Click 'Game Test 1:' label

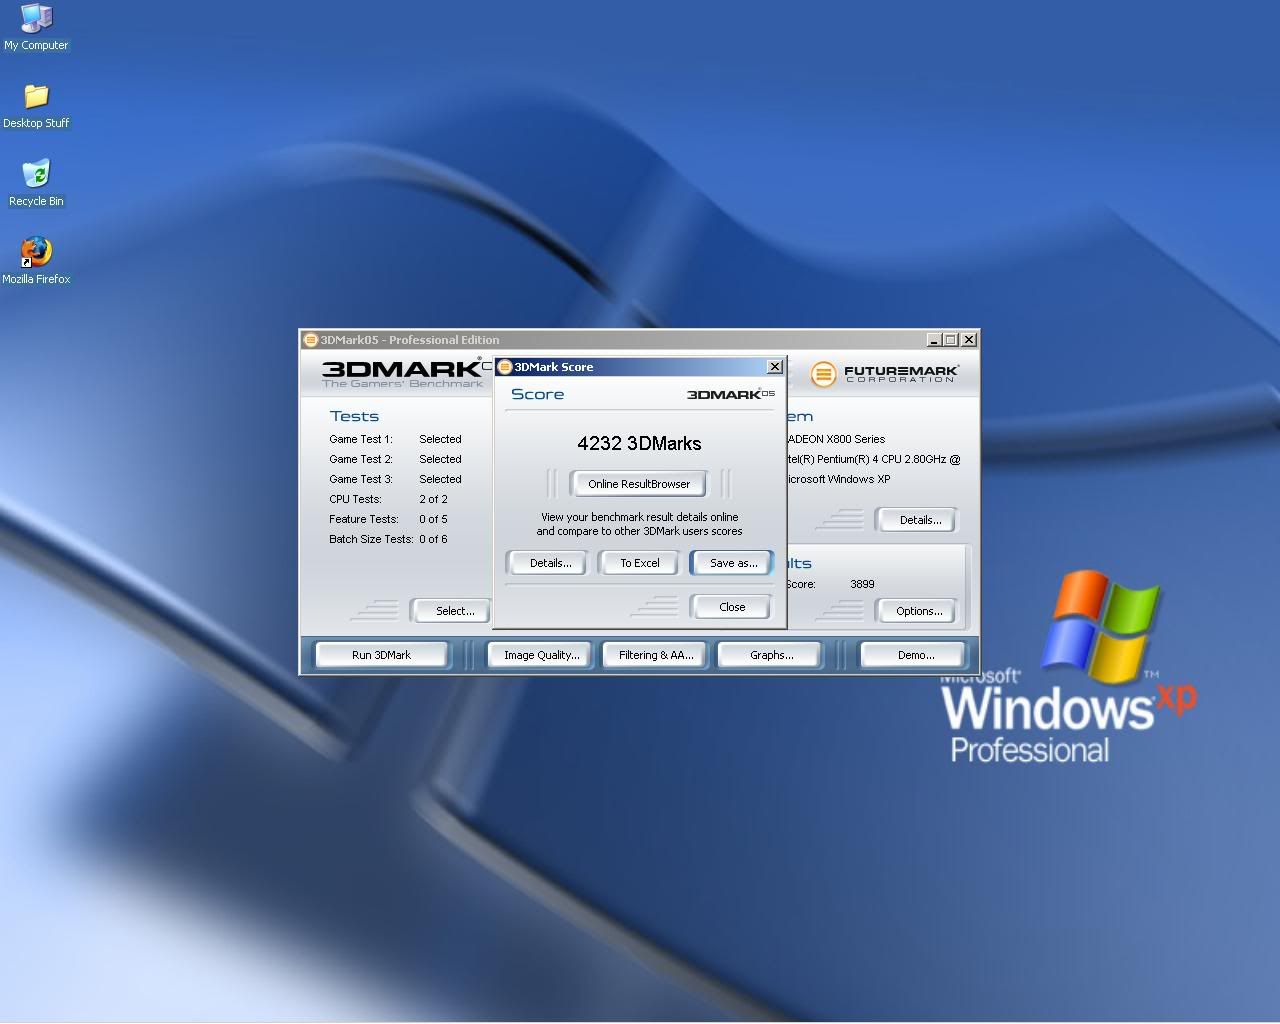(x=361, y=439)
